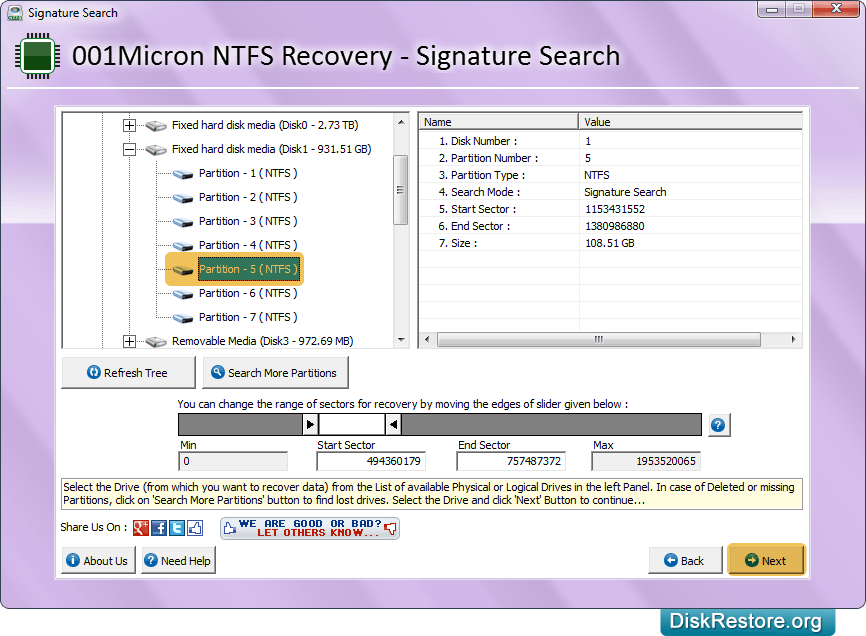Click the tree vertical scrollbar thumb

401,190
